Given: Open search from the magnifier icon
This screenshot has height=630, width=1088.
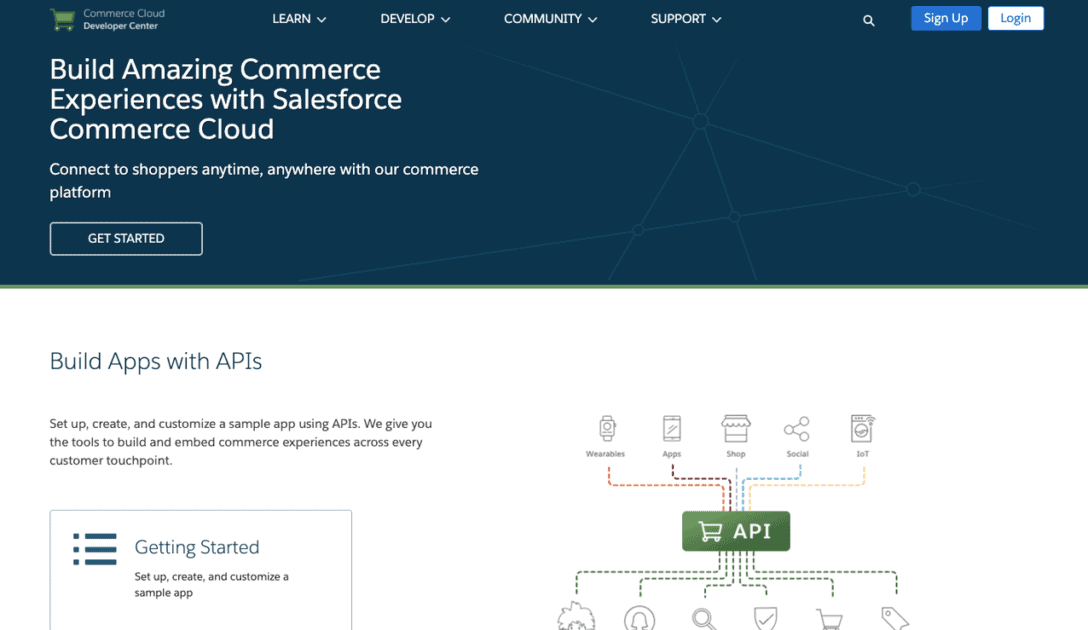Looking at the screenshot, I should click(x=868, y=19).
